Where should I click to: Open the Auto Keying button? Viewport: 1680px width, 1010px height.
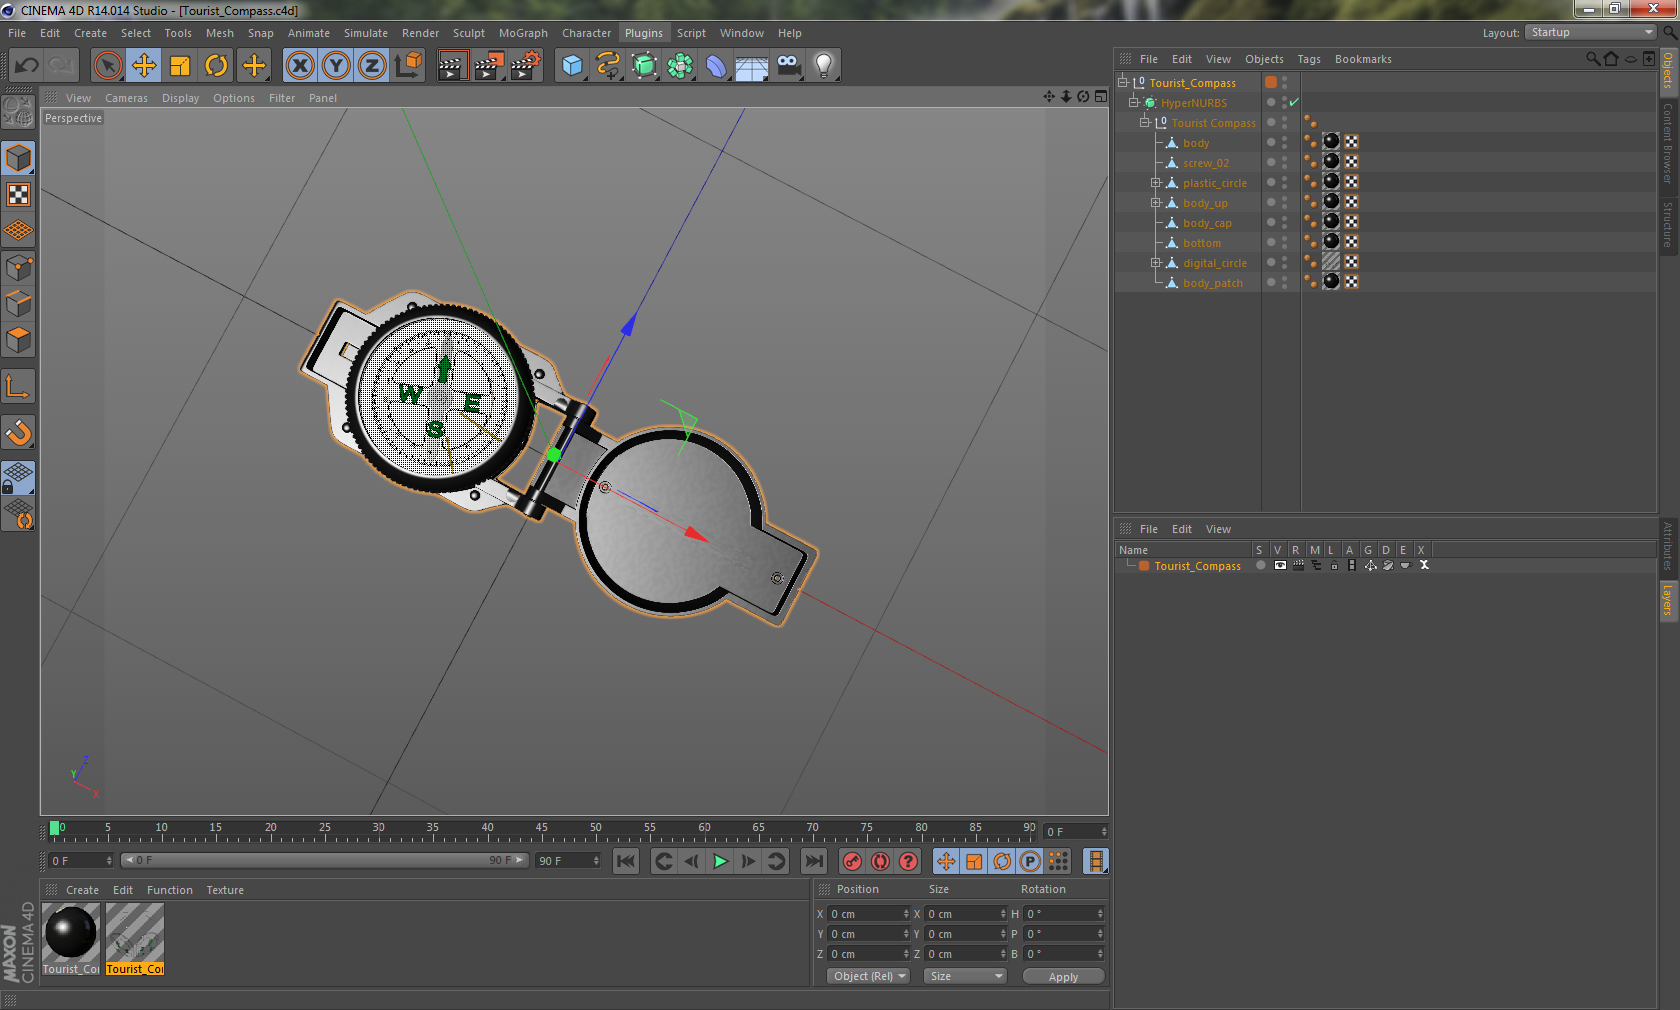(880, 861)
